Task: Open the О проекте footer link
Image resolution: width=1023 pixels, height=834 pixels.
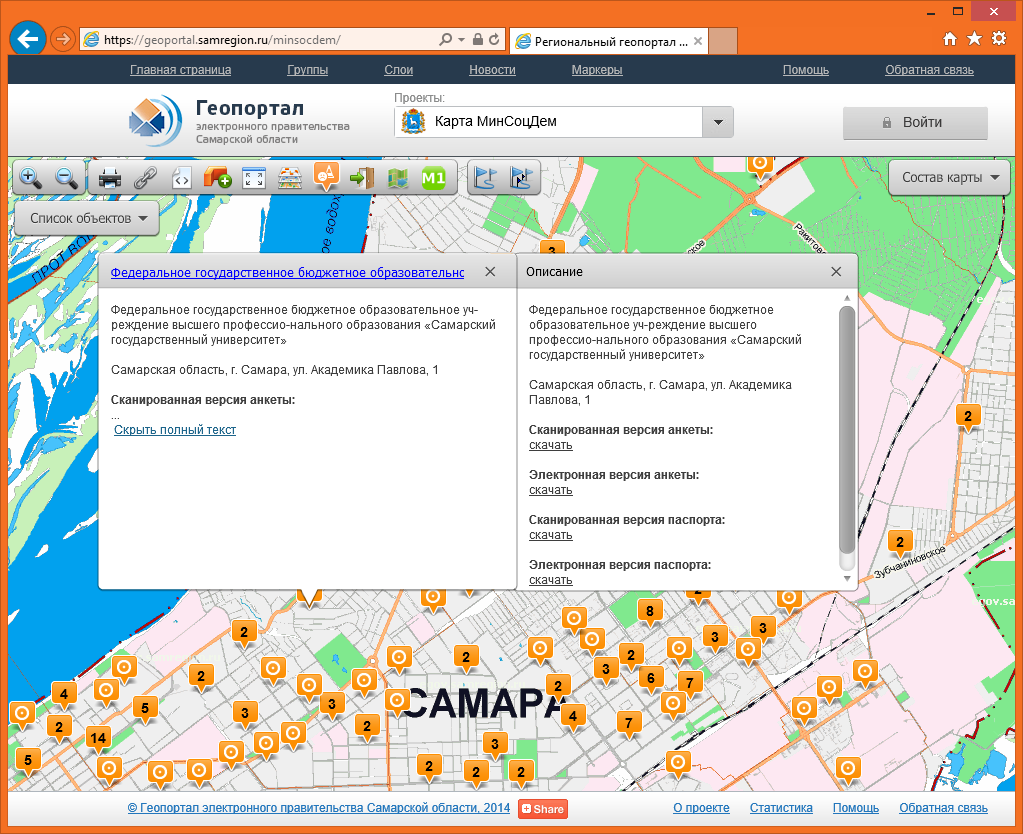Action: click(x=701, y=808)
